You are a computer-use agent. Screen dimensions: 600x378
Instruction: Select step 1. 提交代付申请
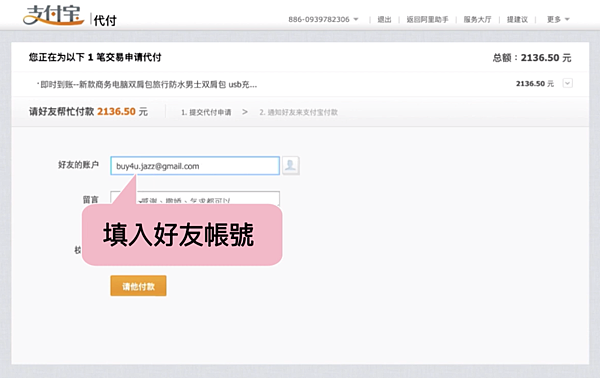pos(206,112)
